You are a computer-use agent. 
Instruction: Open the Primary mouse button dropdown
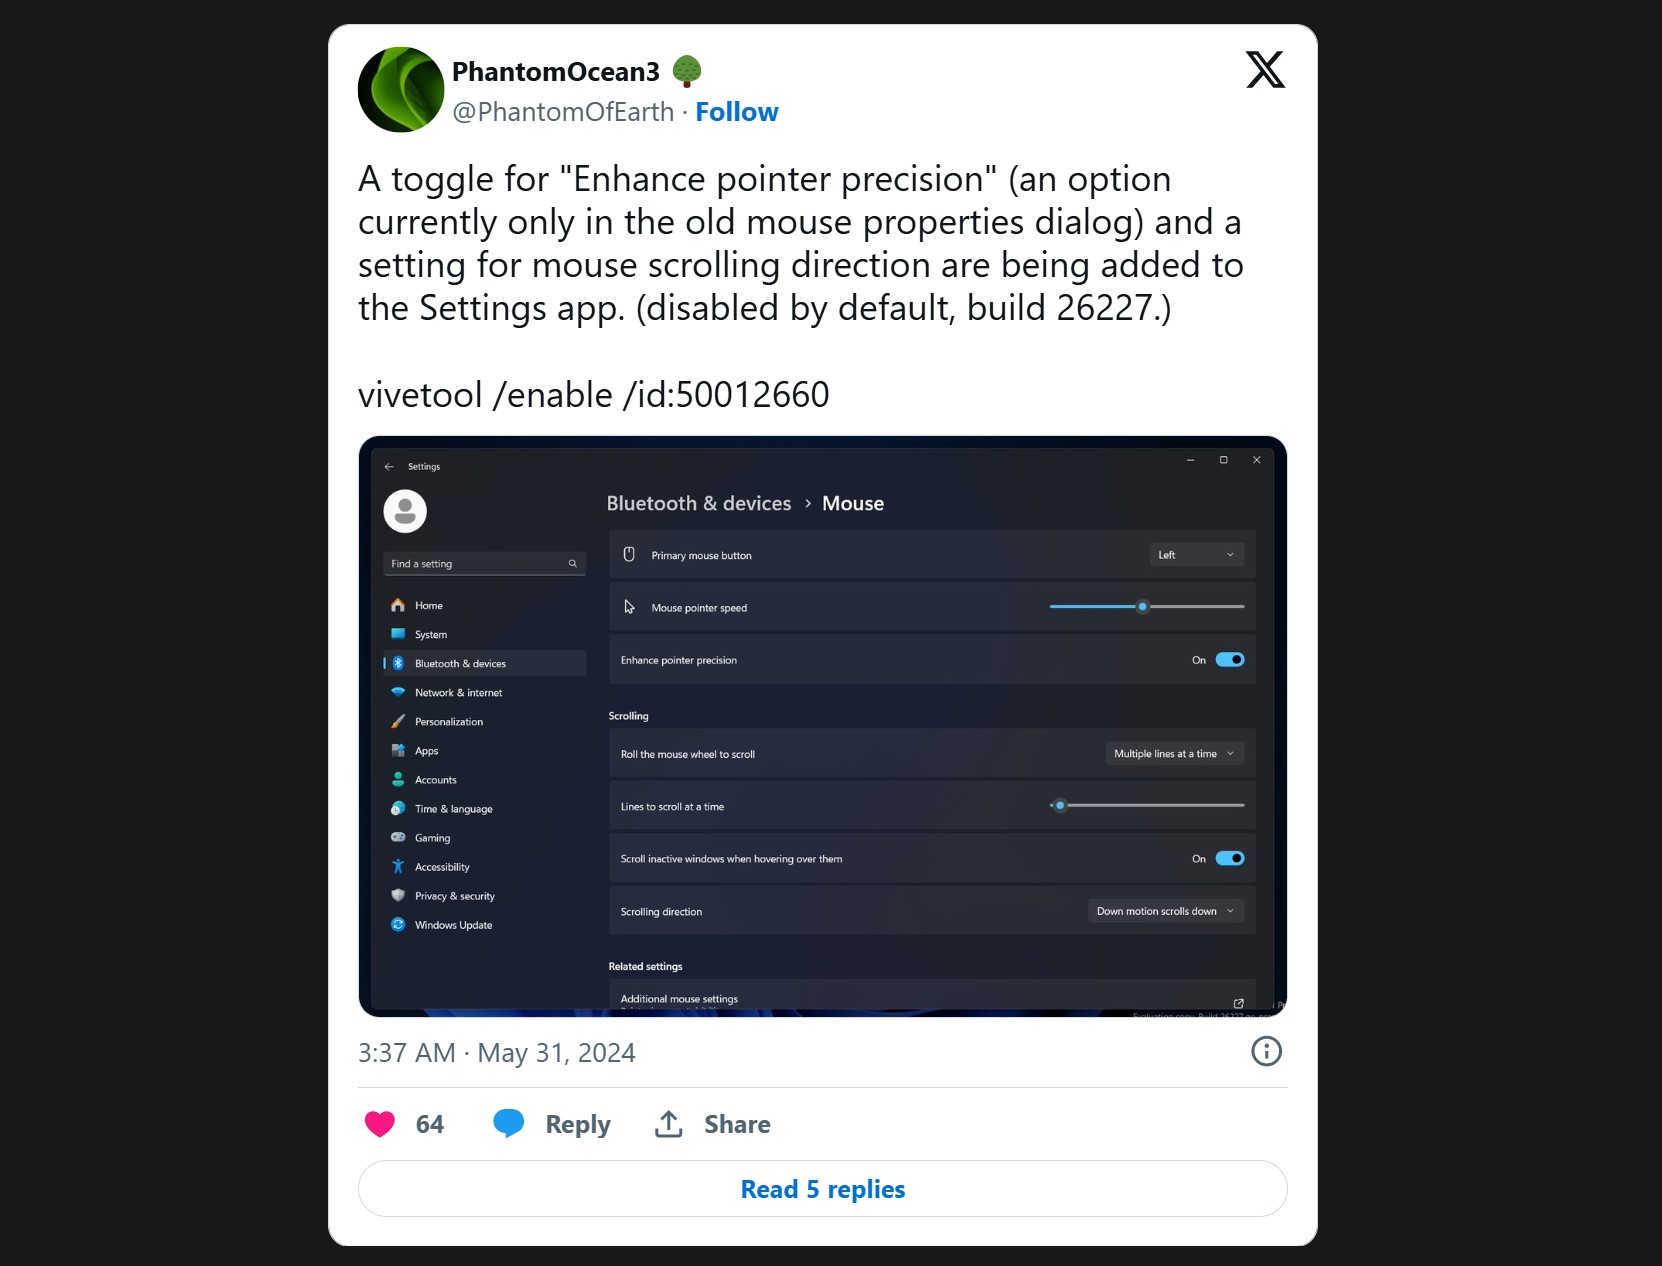[x=1196, y=555]
